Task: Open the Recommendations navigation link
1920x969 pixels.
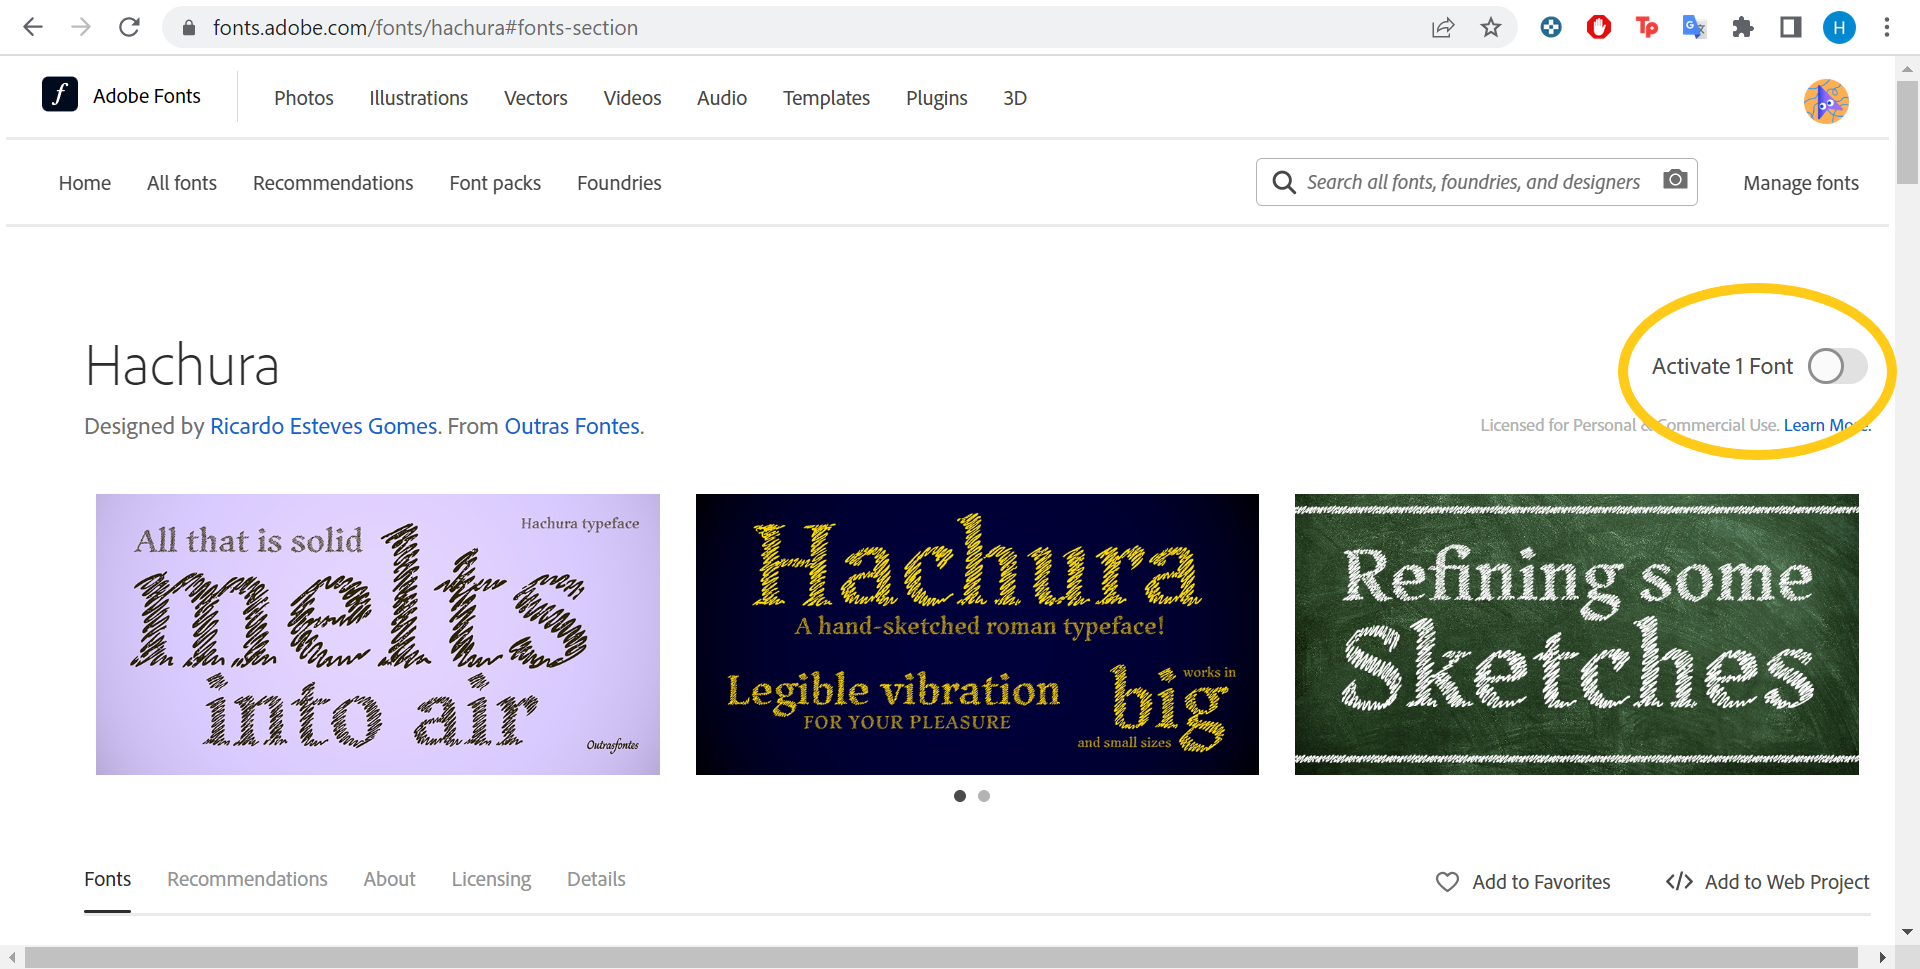Action: click(333, 183)
